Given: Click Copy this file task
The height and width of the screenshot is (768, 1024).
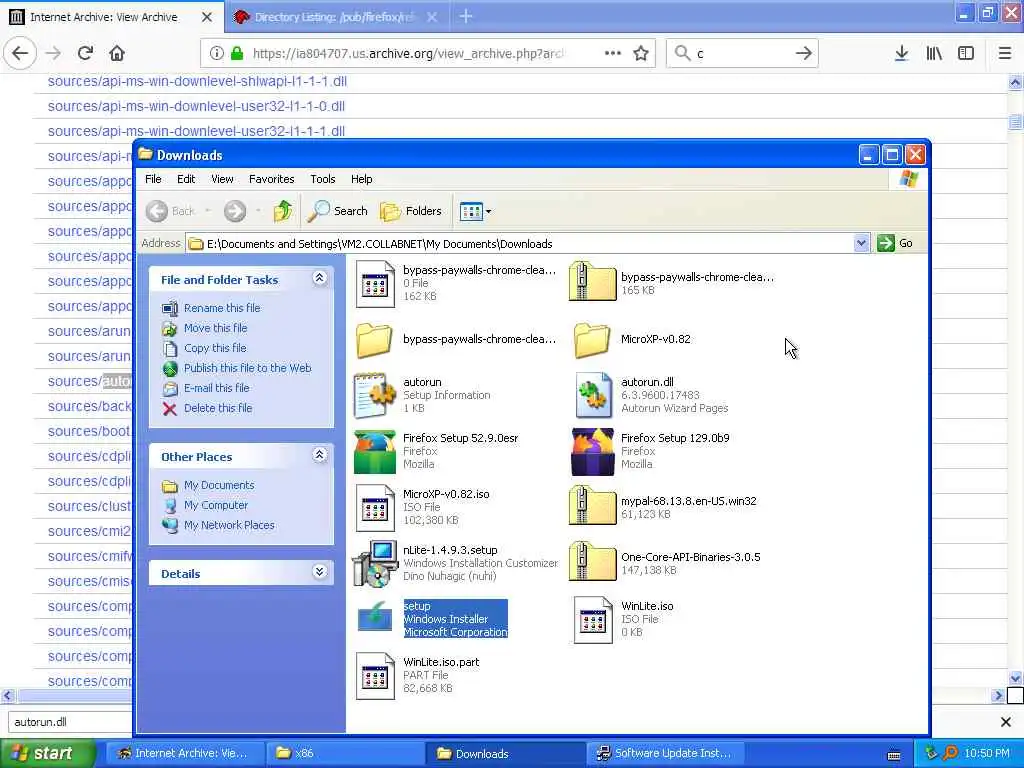Looking at the screenshot, I should click(215, 348).
